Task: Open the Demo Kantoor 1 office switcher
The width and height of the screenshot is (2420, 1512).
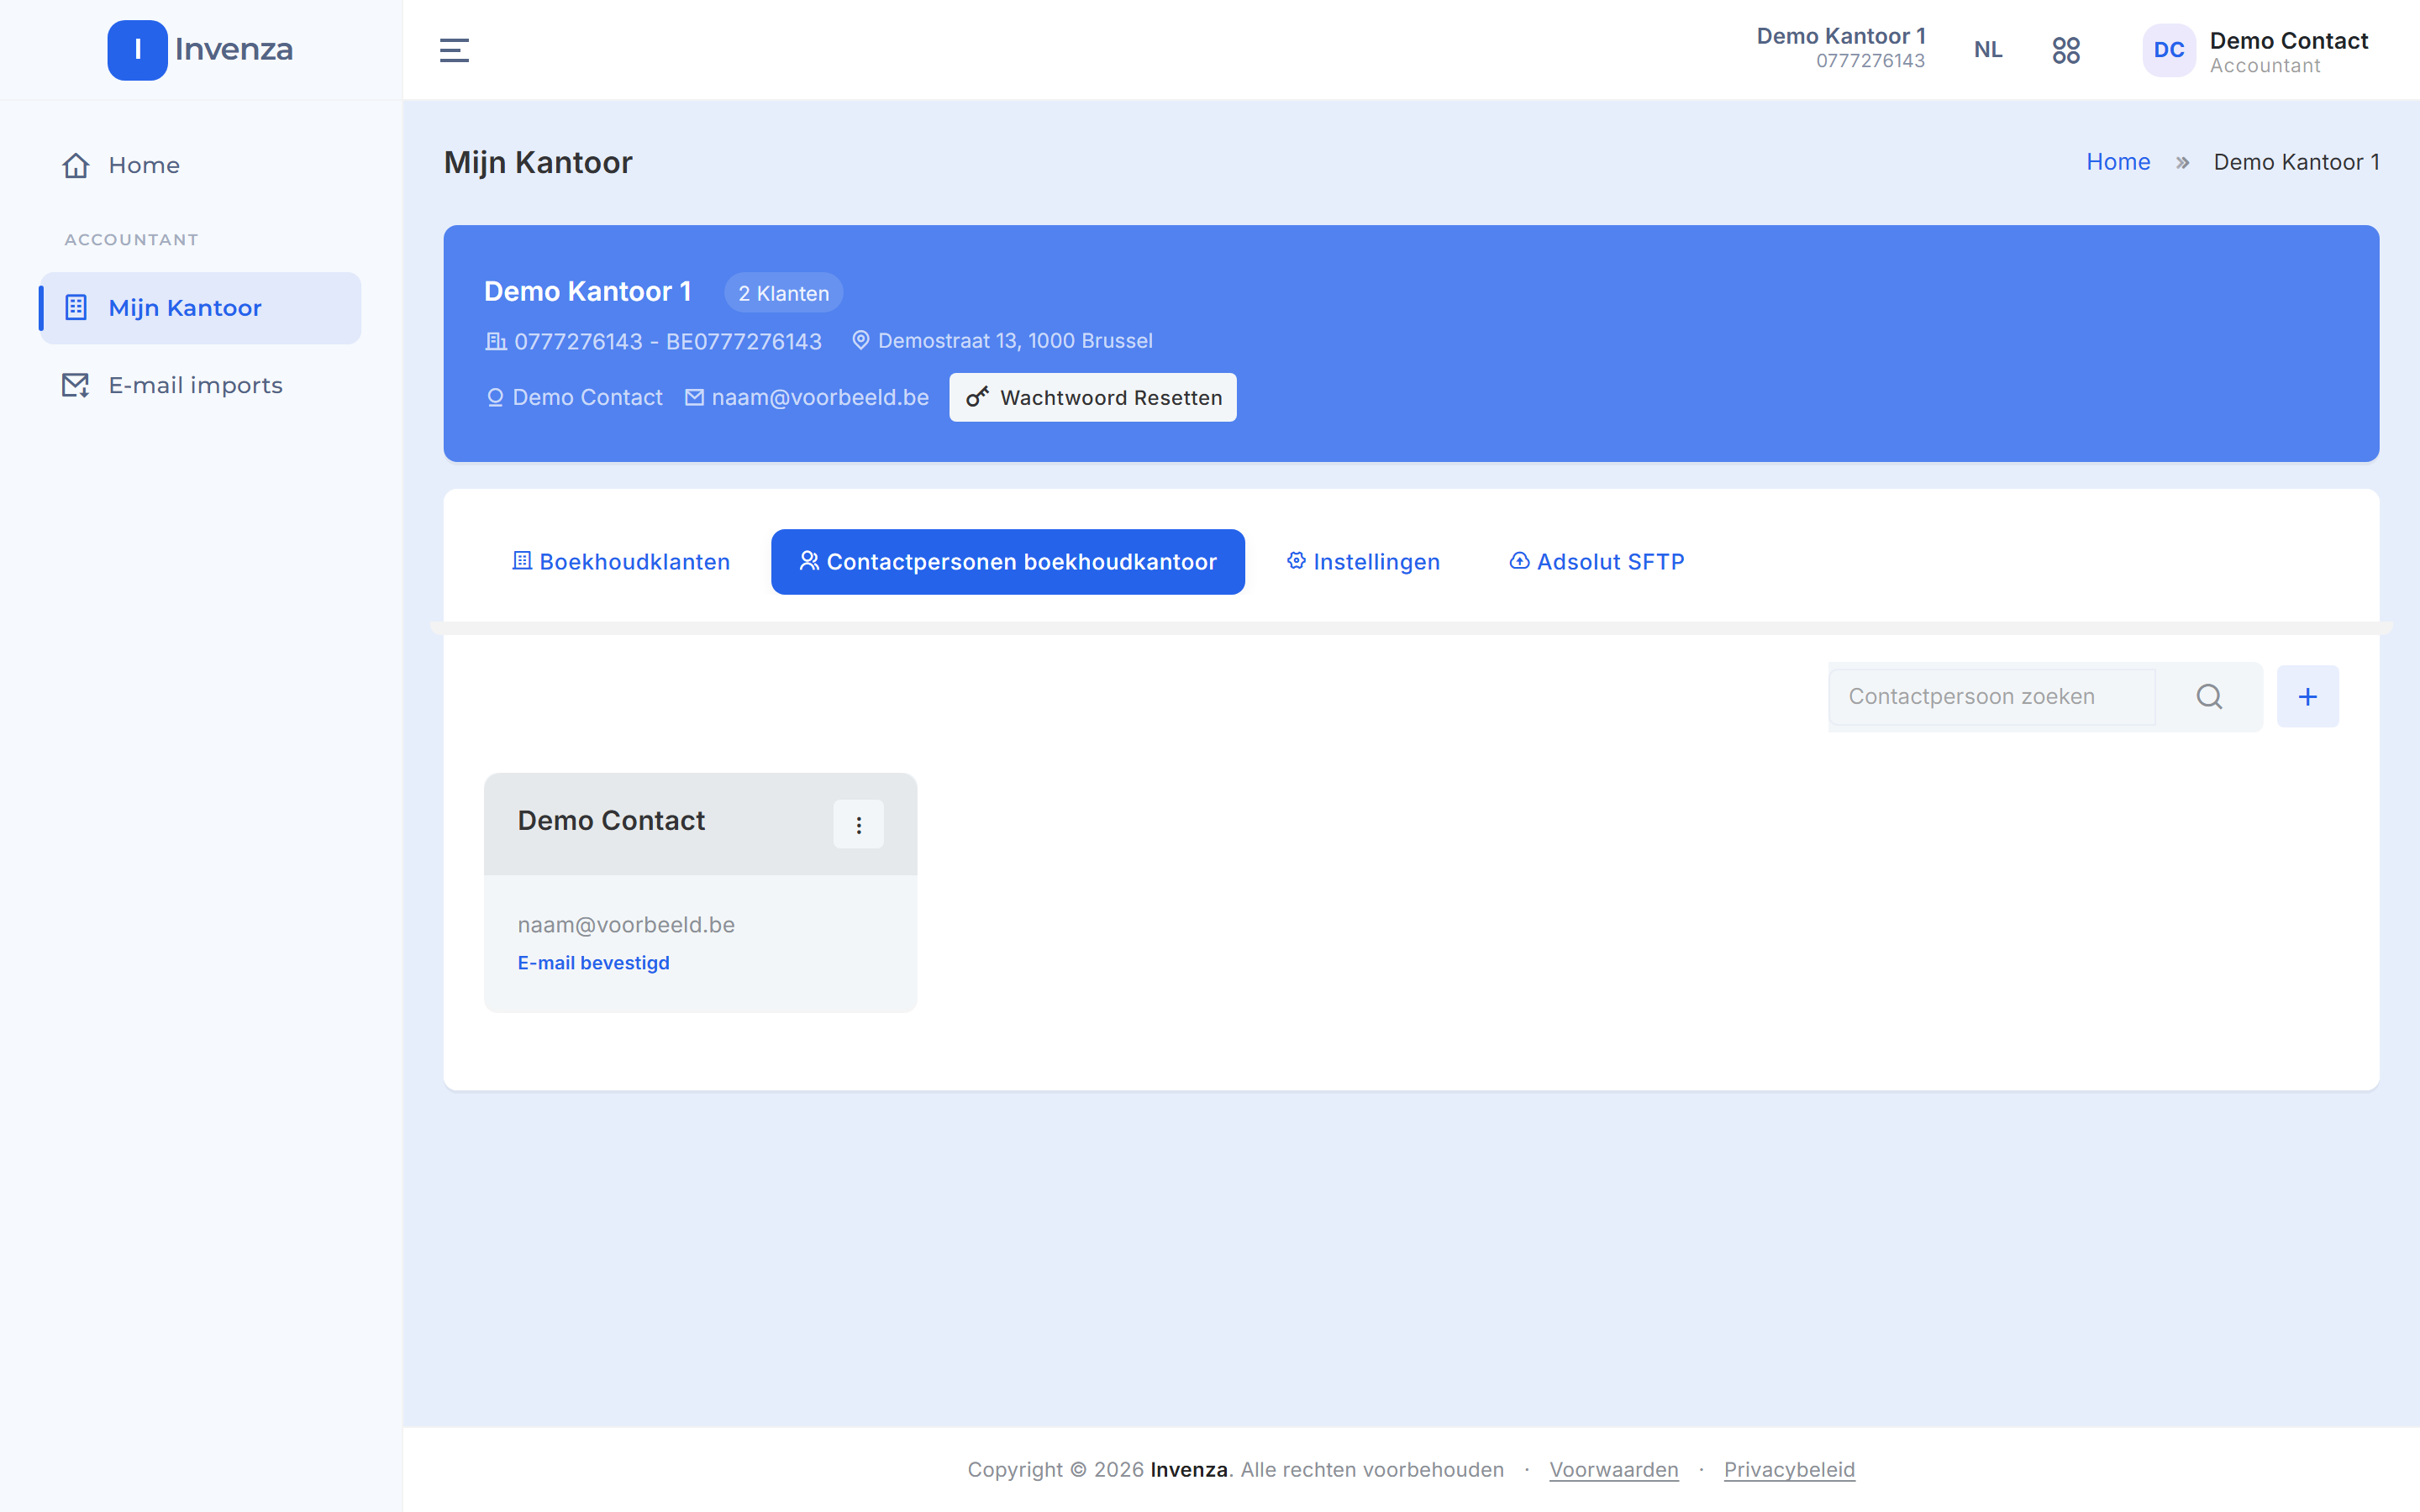Action: [1840, 48]
